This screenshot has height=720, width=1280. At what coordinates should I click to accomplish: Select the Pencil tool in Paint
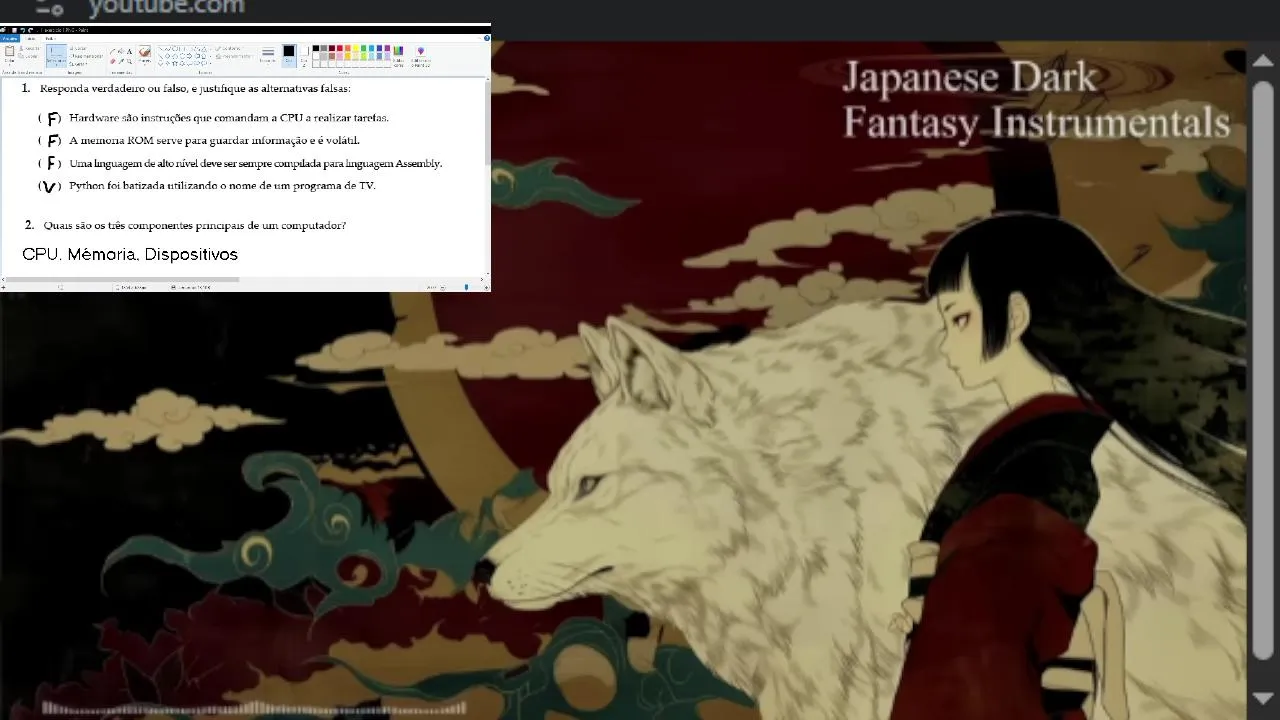pyautogui.click(x=112, y=52)
